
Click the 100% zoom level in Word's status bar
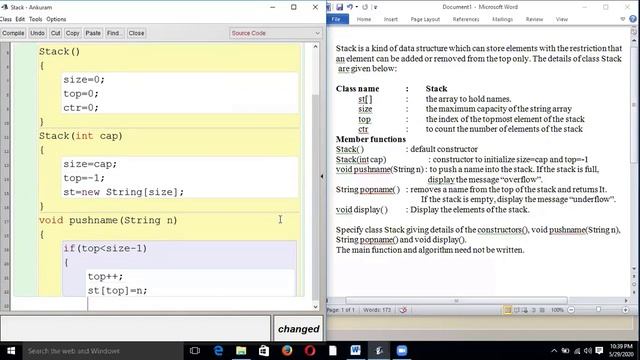[557, 310]
